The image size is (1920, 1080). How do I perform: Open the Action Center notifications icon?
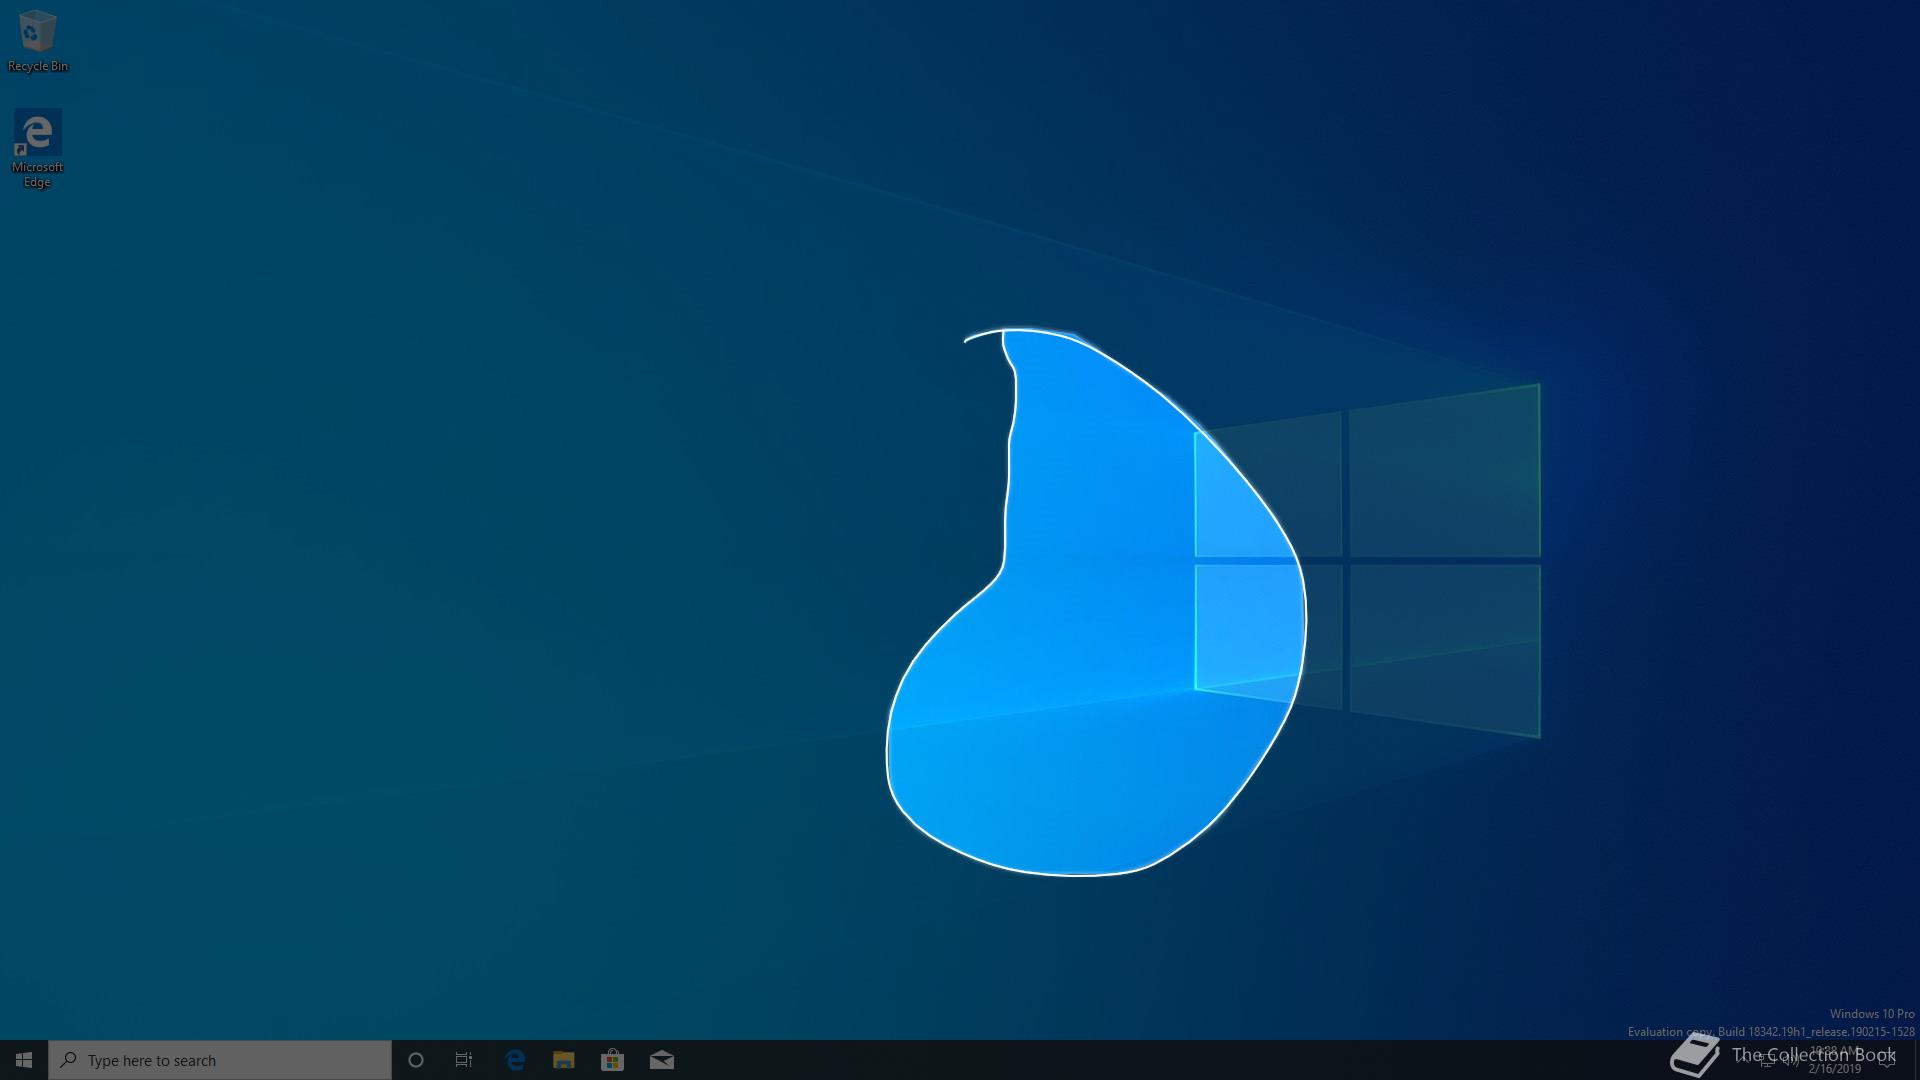tap(1887, 1060)
